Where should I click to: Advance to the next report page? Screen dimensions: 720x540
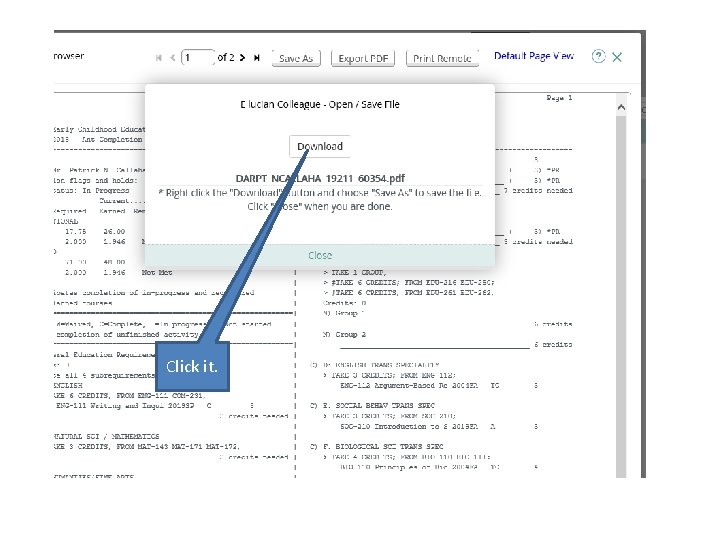(242, 58)
